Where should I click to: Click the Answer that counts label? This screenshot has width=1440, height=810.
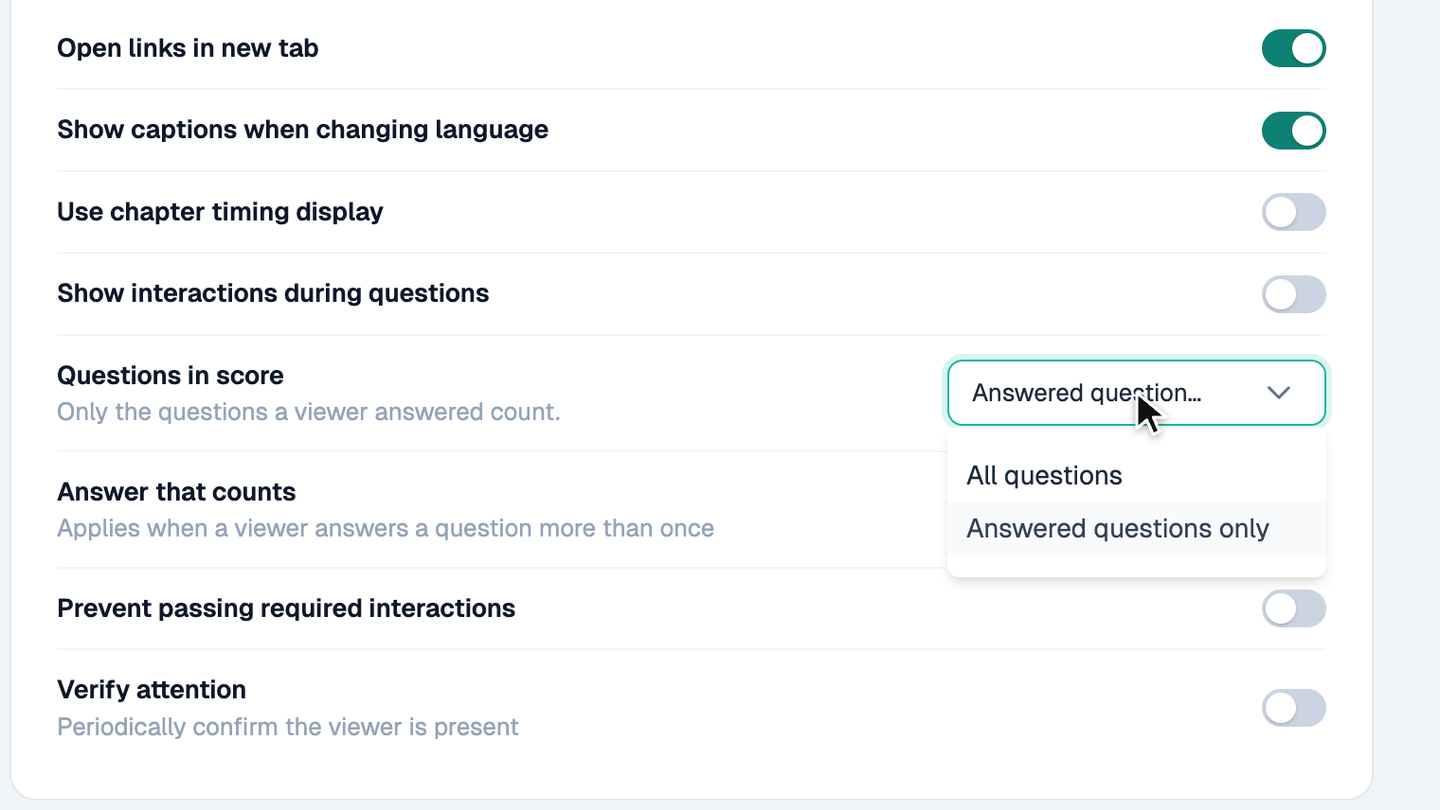(176, 492)
